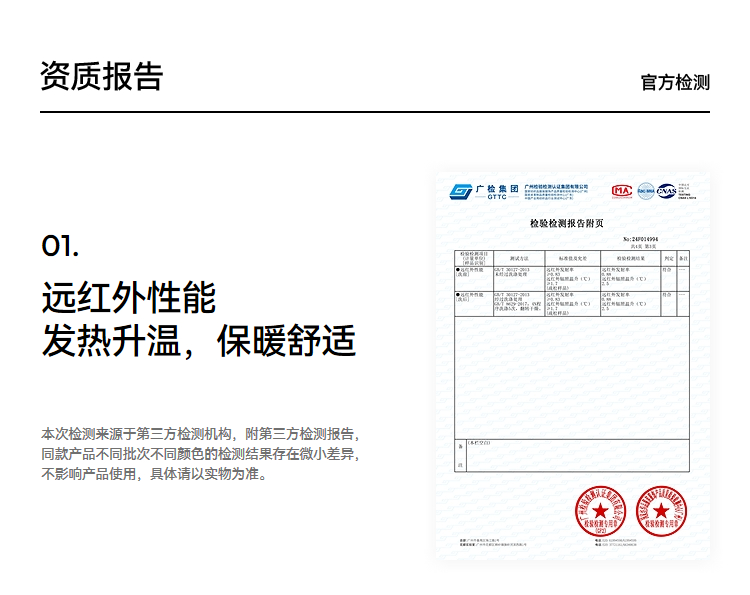
Task: Click the 远红外性能 headline text
Action: [x=128, y=297]
